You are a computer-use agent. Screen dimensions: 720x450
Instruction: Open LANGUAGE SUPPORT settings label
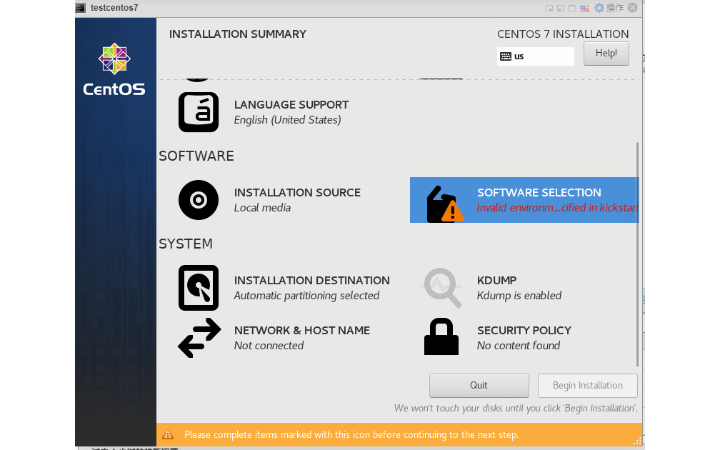coord(291,105)
